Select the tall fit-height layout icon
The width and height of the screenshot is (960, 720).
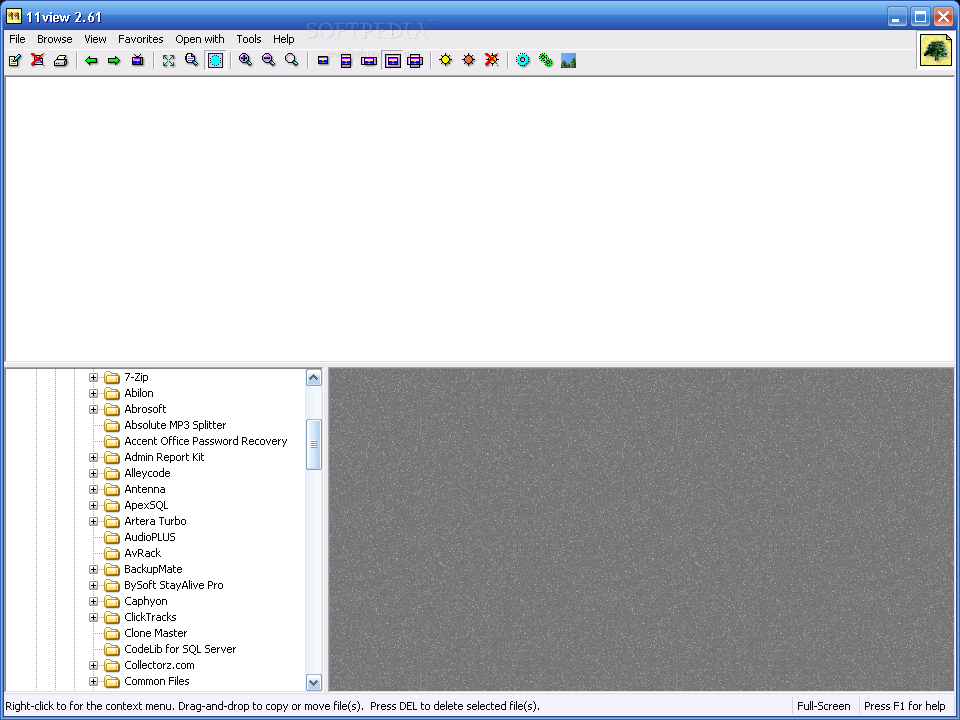click(346, 60)
